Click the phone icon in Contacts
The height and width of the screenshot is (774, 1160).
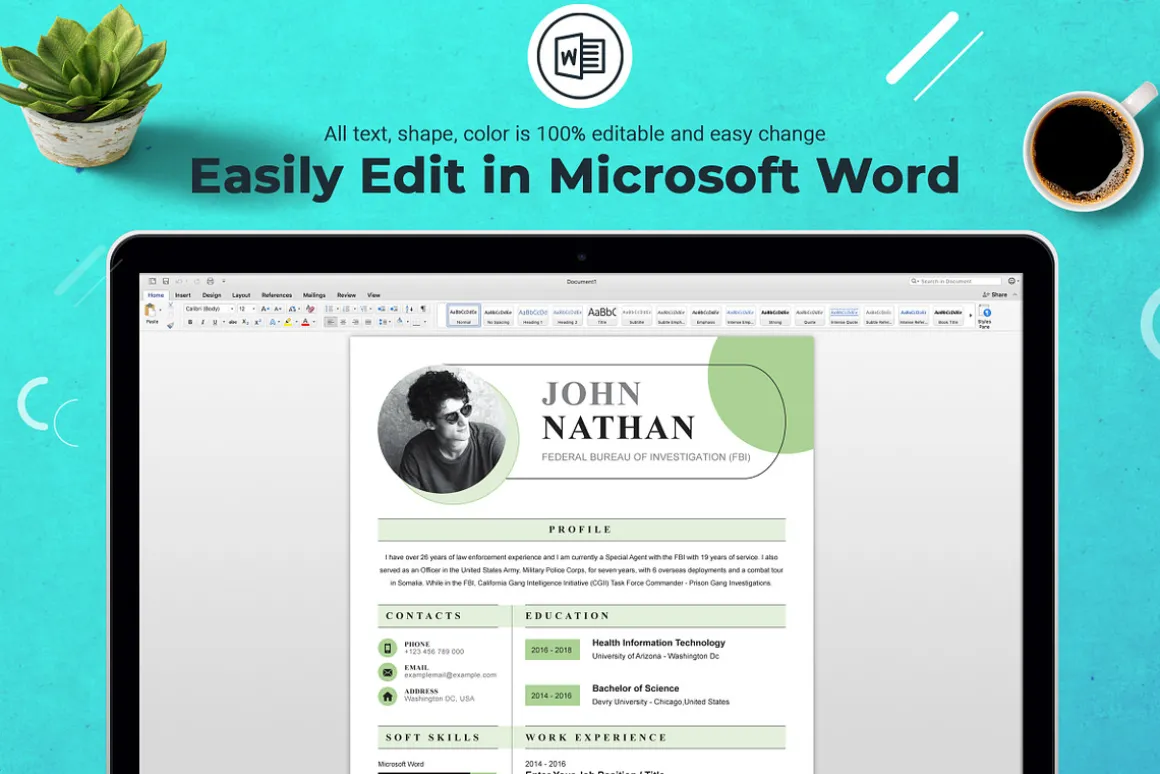tap(388, 648)
